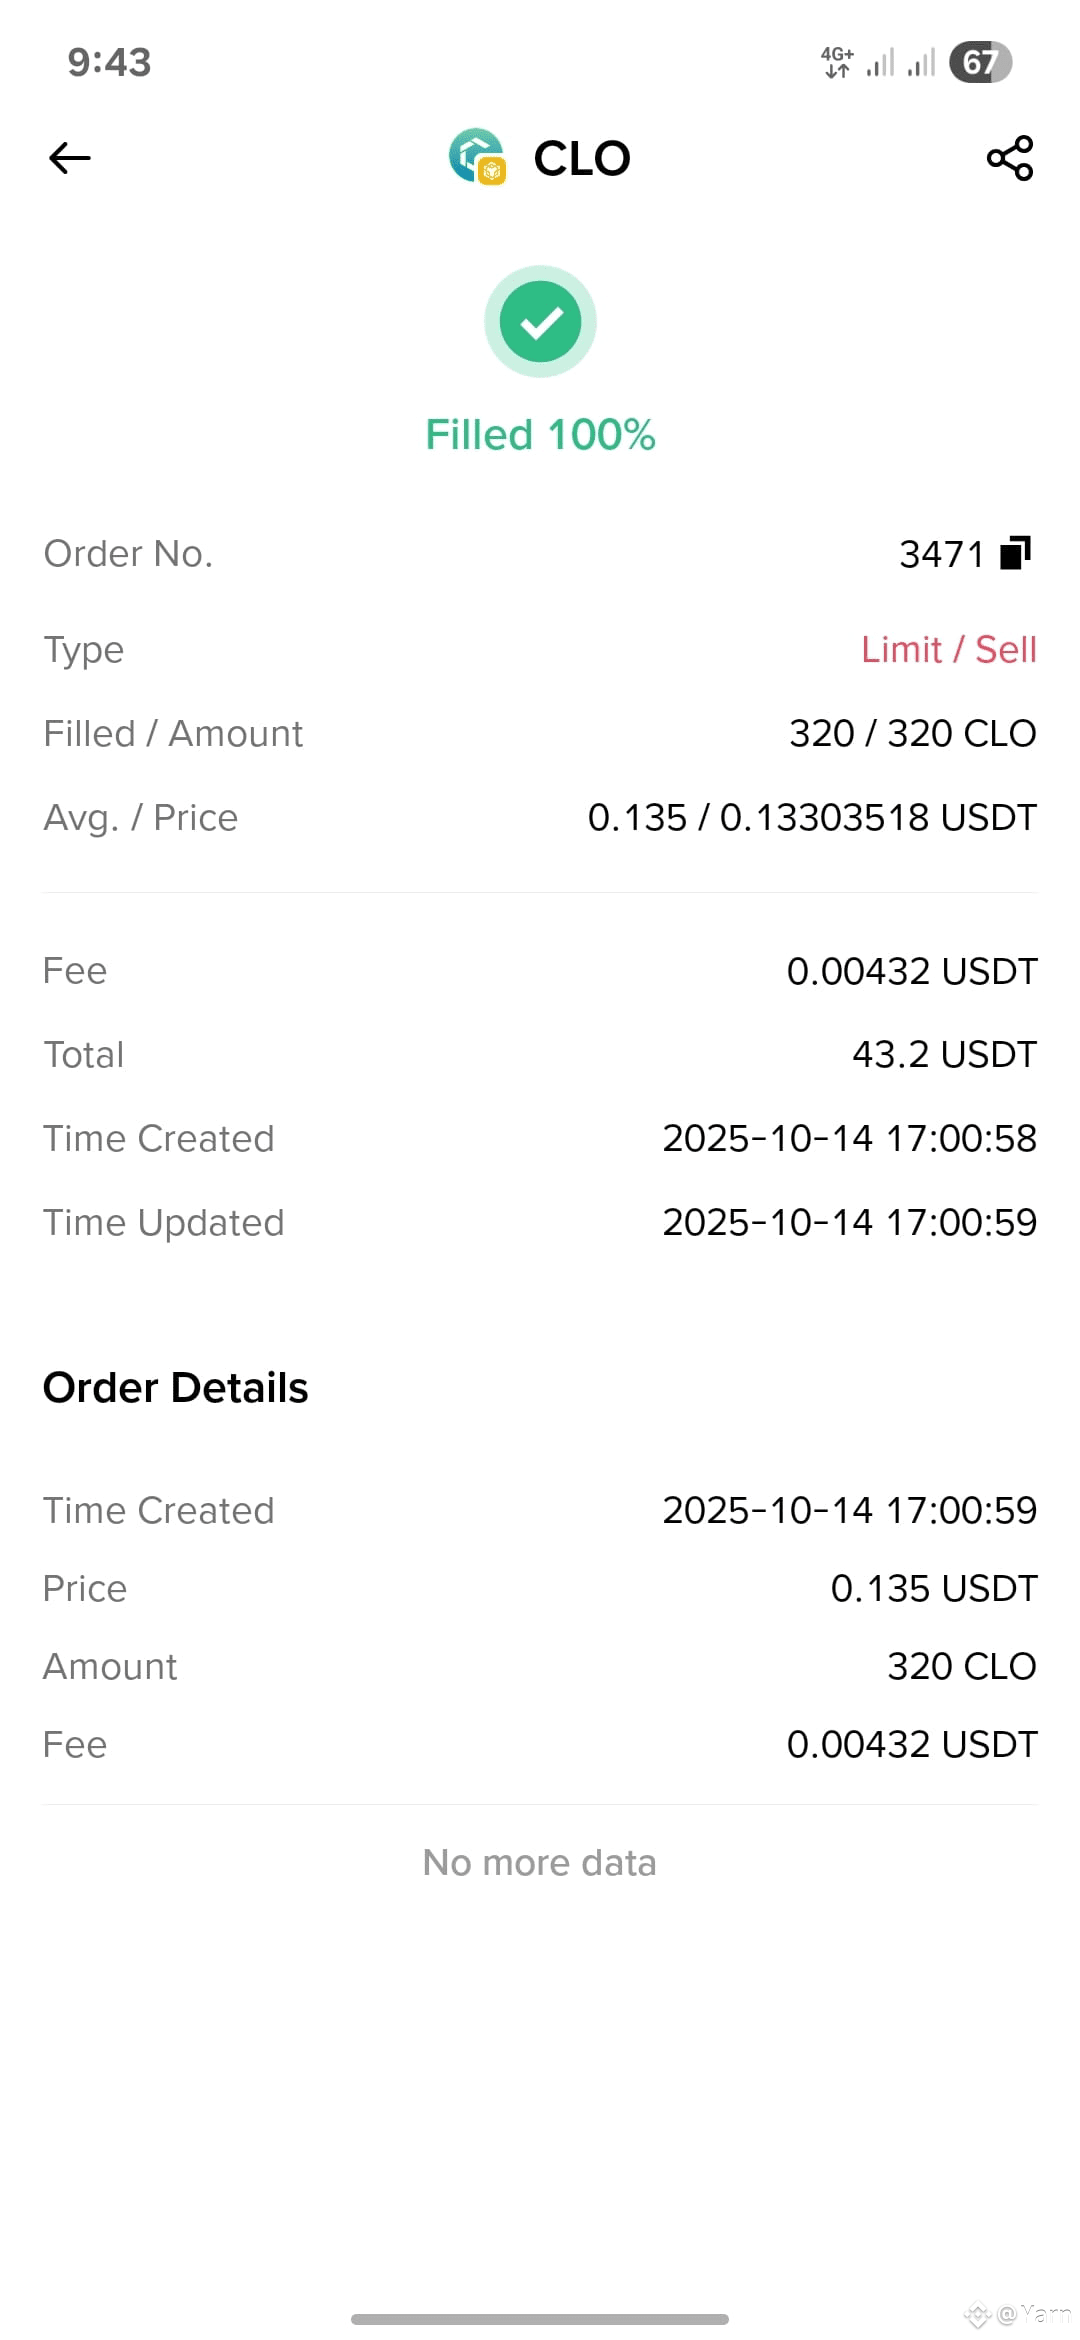Tap the 9:43 clock in status bar
This screenshot has height=2340, width=1080.
coord(109,62)
